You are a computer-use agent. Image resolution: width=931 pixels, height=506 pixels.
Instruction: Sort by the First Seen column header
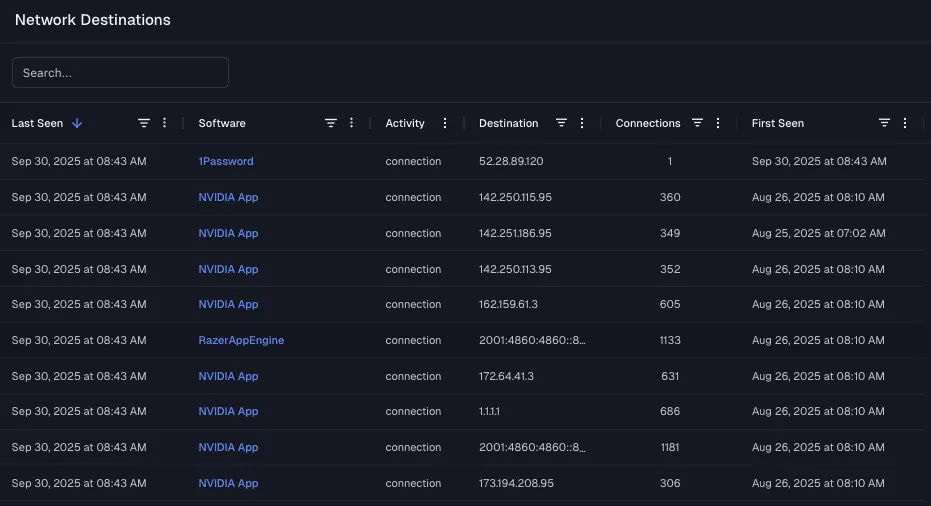pos(777,123)
